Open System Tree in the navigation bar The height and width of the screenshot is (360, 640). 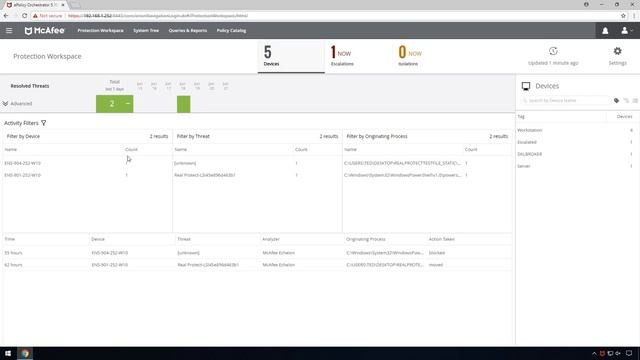pyautogui.click(x=146, y=31)
